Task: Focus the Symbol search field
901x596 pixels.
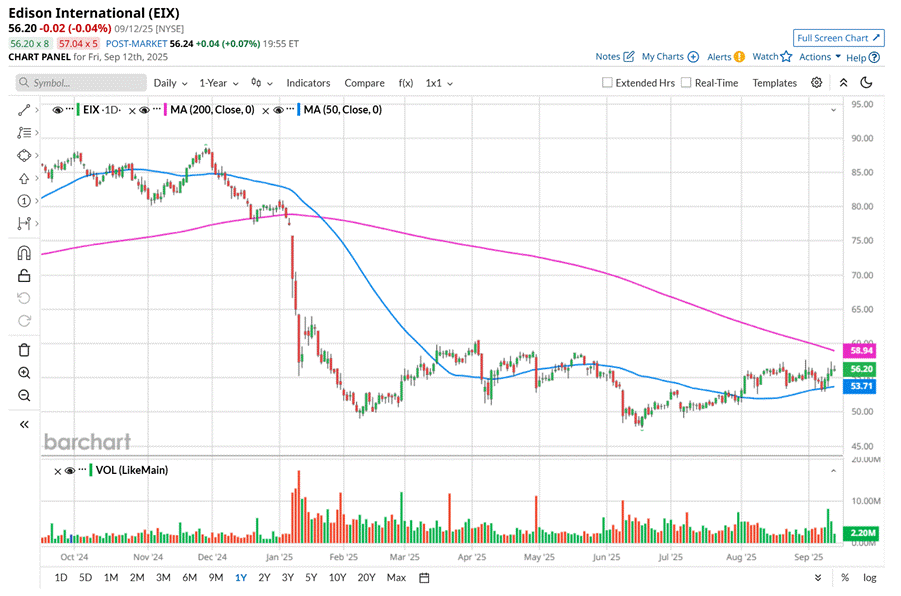Action: (81, 83)
